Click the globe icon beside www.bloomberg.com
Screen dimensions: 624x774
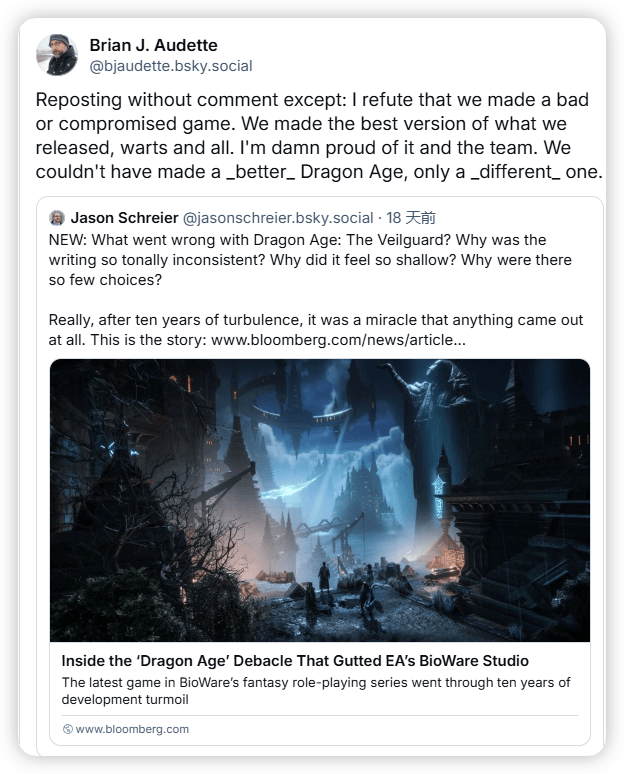[68, 729]
